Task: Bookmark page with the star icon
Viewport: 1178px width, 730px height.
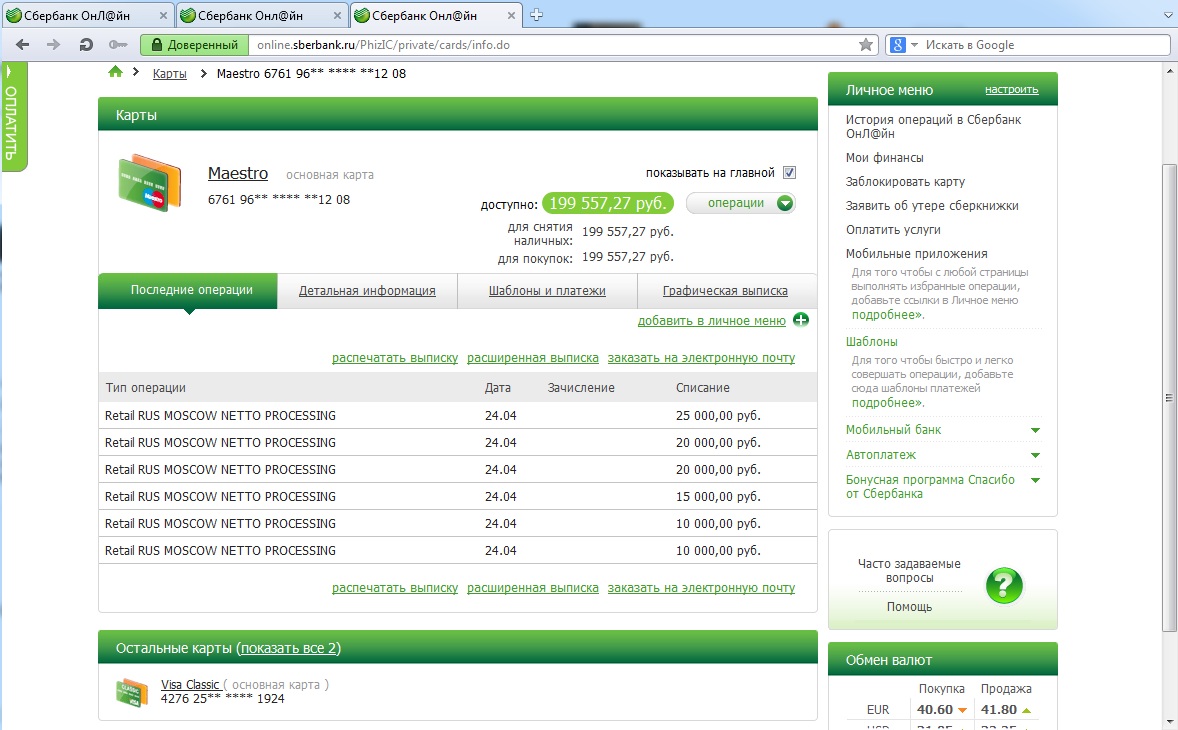Action: [866, 45]
